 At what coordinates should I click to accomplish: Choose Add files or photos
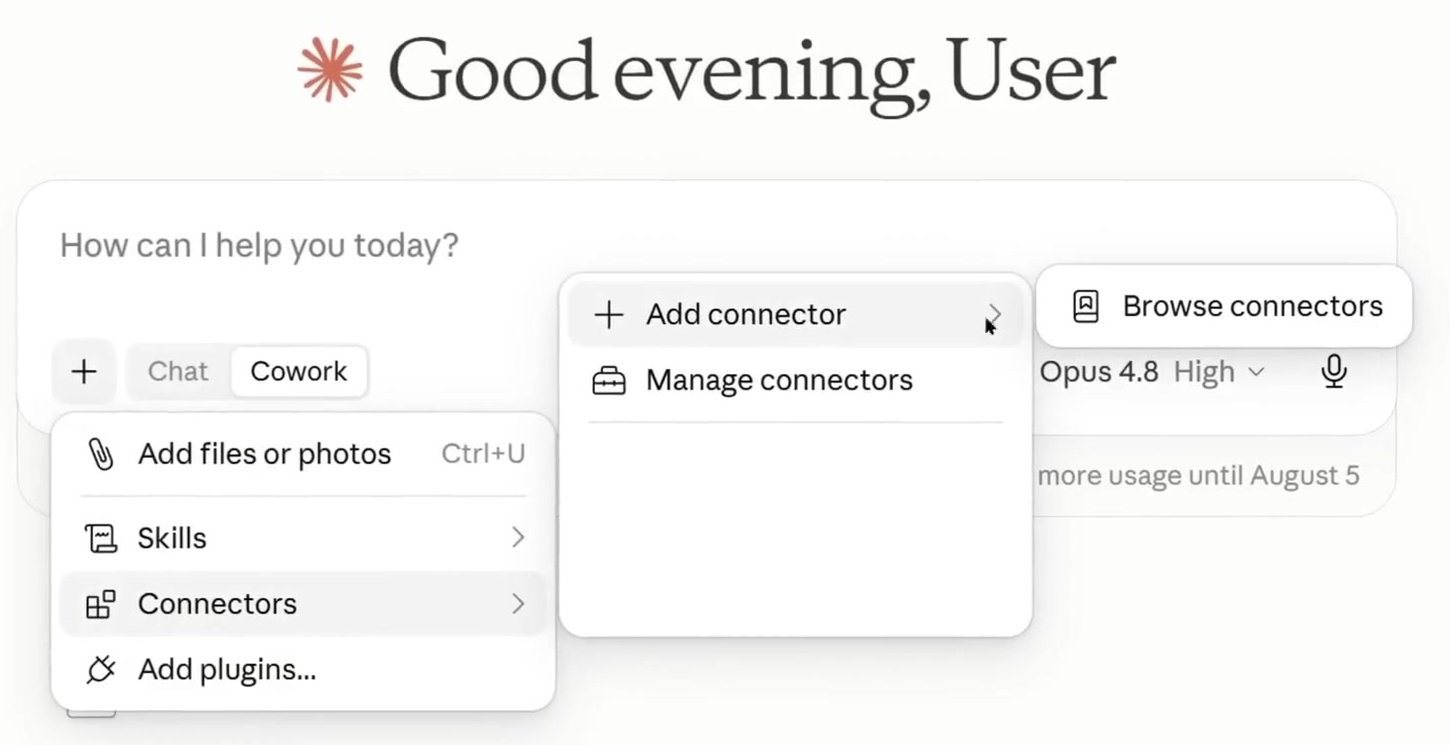(303, 454)
